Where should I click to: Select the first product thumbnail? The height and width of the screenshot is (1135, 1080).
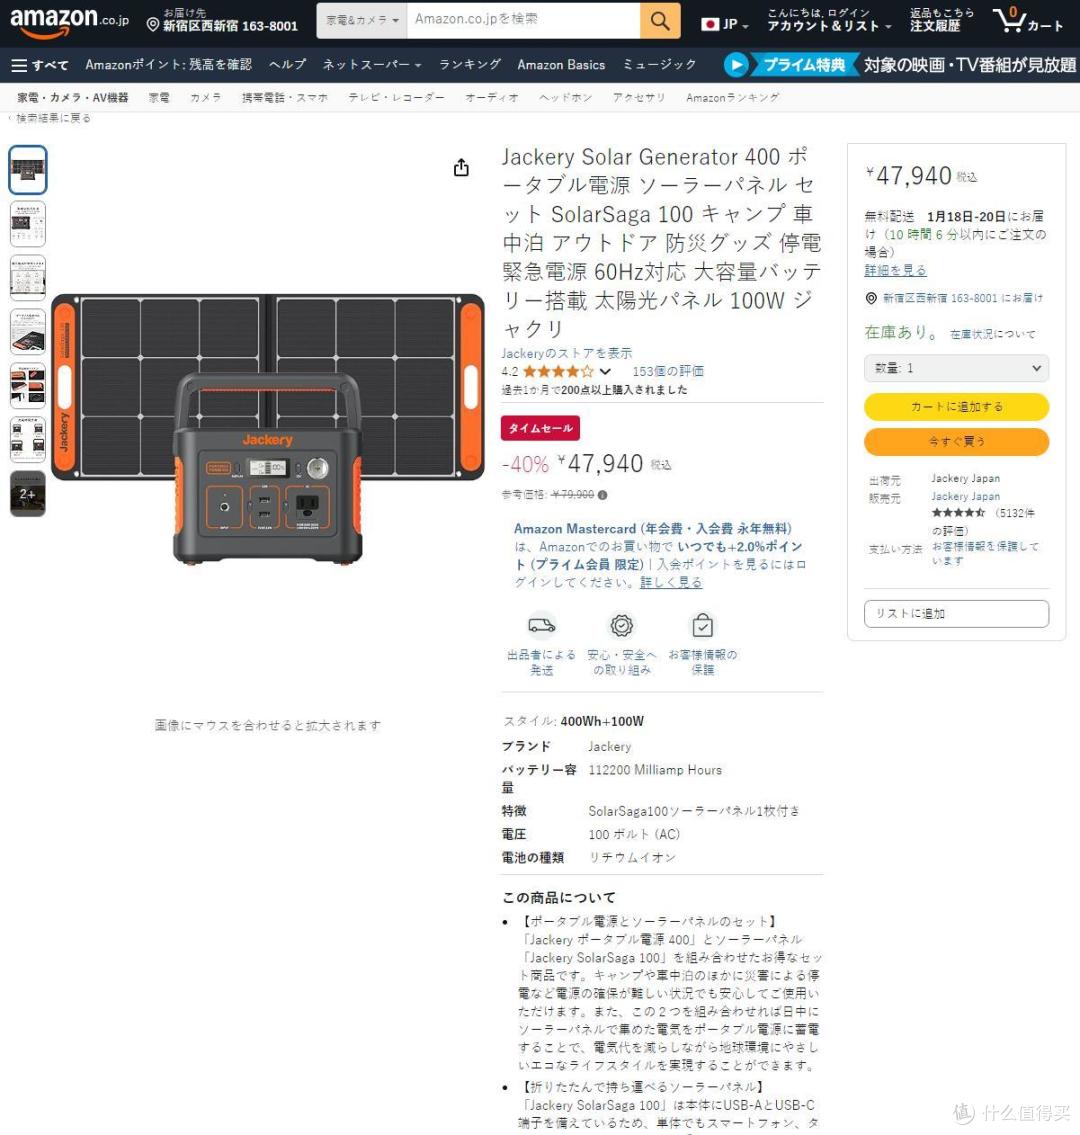point(28,169)
